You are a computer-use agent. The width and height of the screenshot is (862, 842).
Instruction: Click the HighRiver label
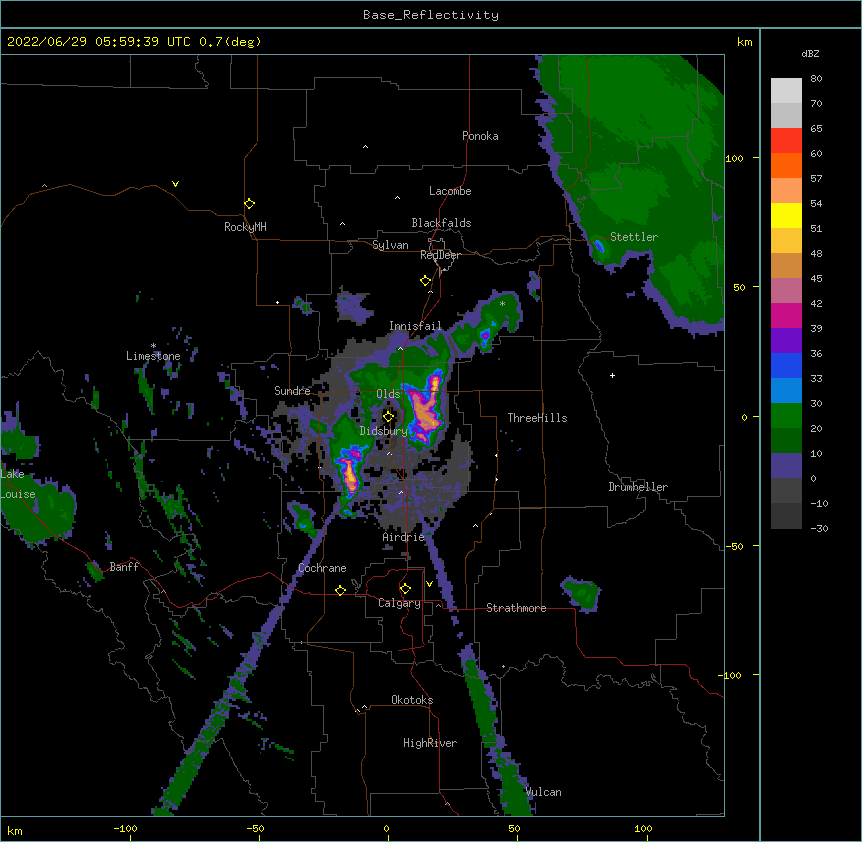point(430,743)
